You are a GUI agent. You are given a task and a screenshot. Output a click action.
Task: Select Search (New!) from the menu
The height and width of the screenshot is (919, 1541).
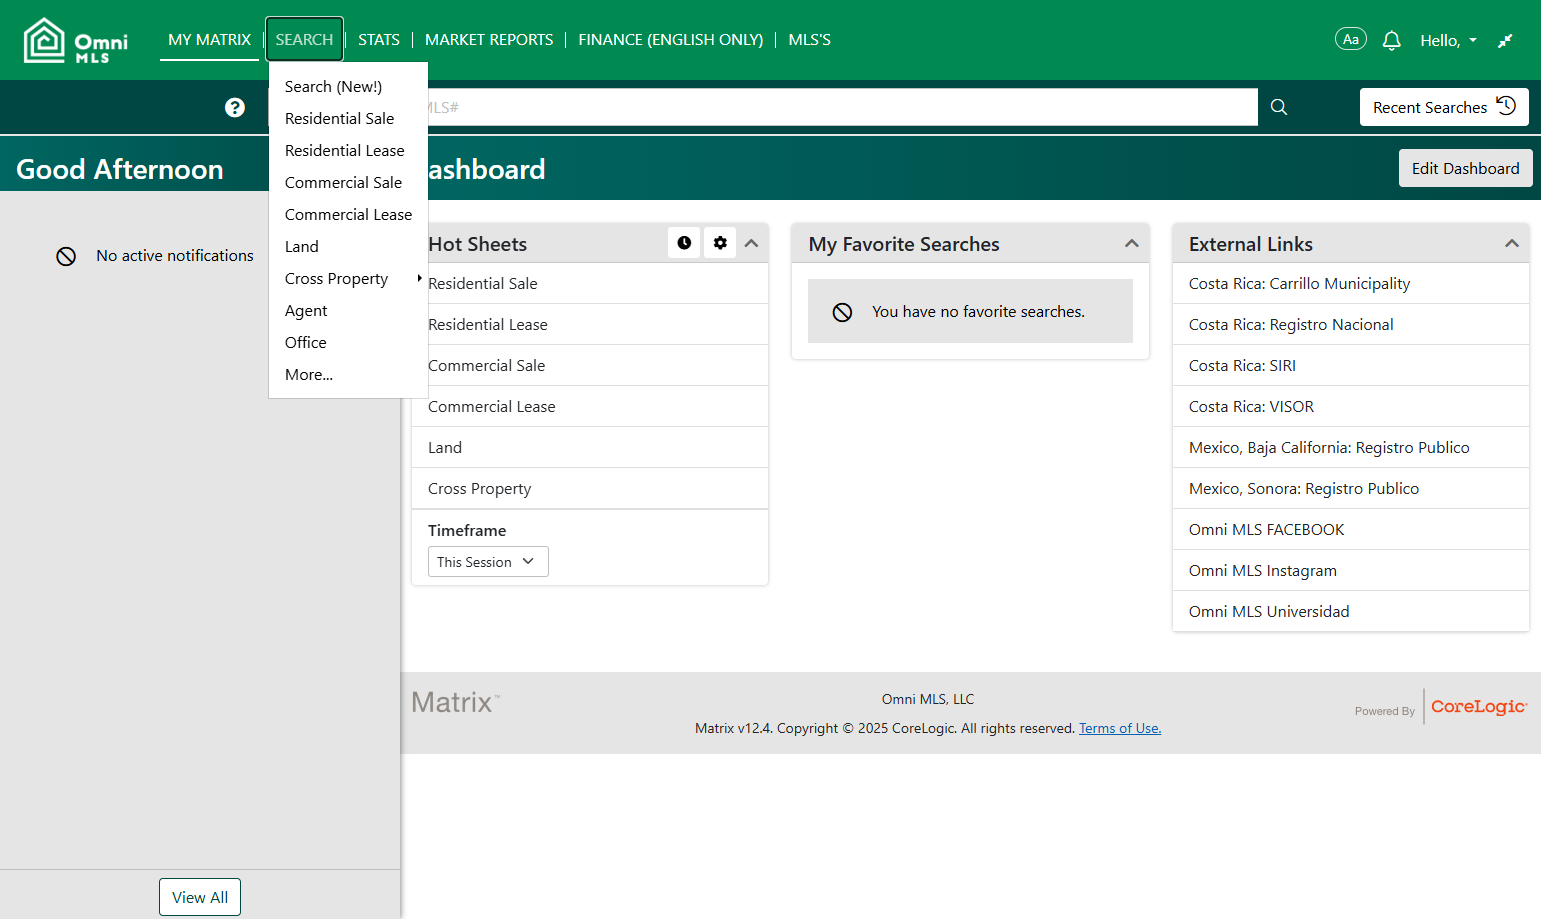click(348, 87)
